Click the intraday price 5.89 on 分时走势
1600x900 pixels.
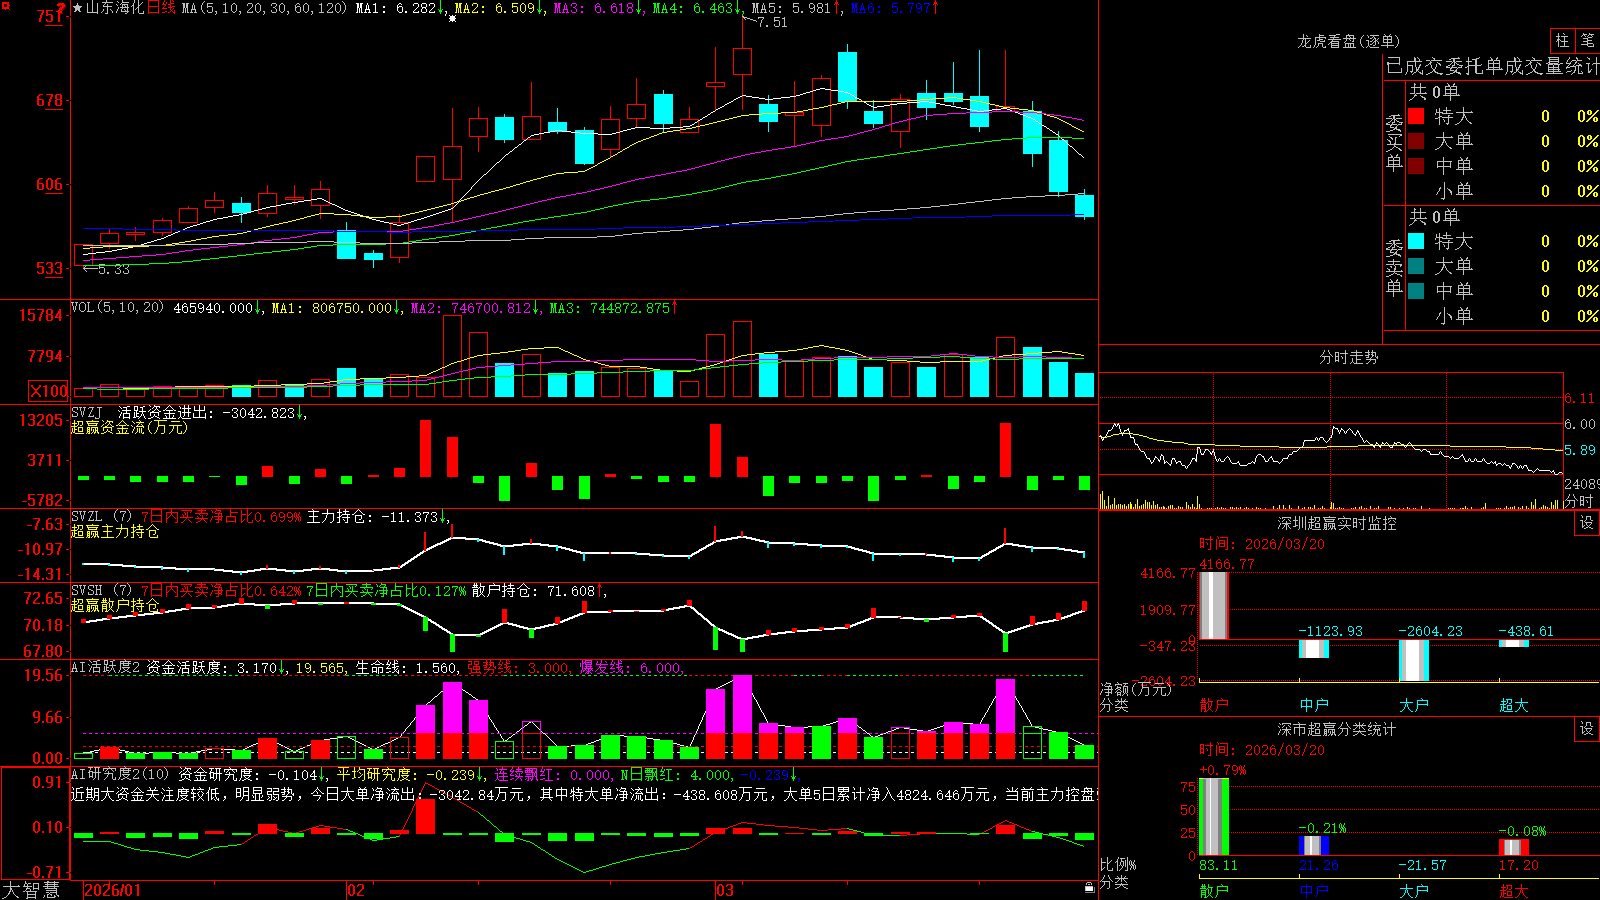pos(1580,450)
